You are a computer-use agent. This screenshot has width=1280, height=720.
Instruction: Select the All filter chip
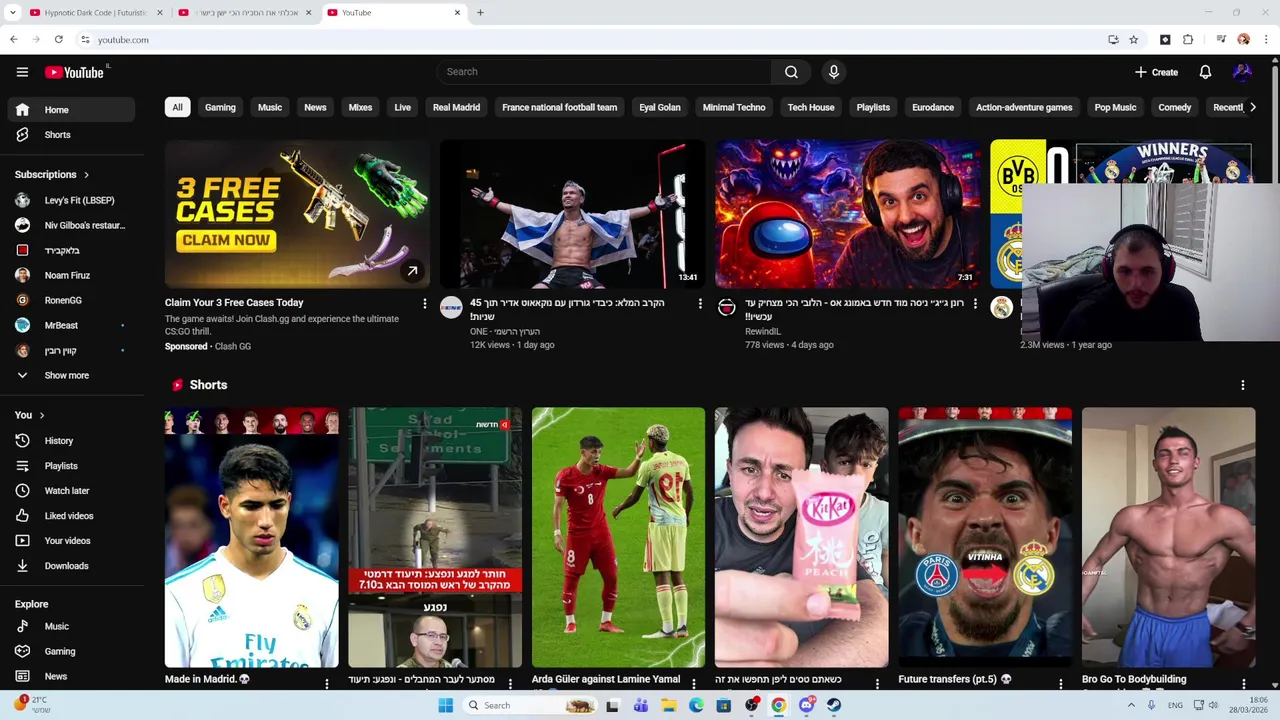177,107
